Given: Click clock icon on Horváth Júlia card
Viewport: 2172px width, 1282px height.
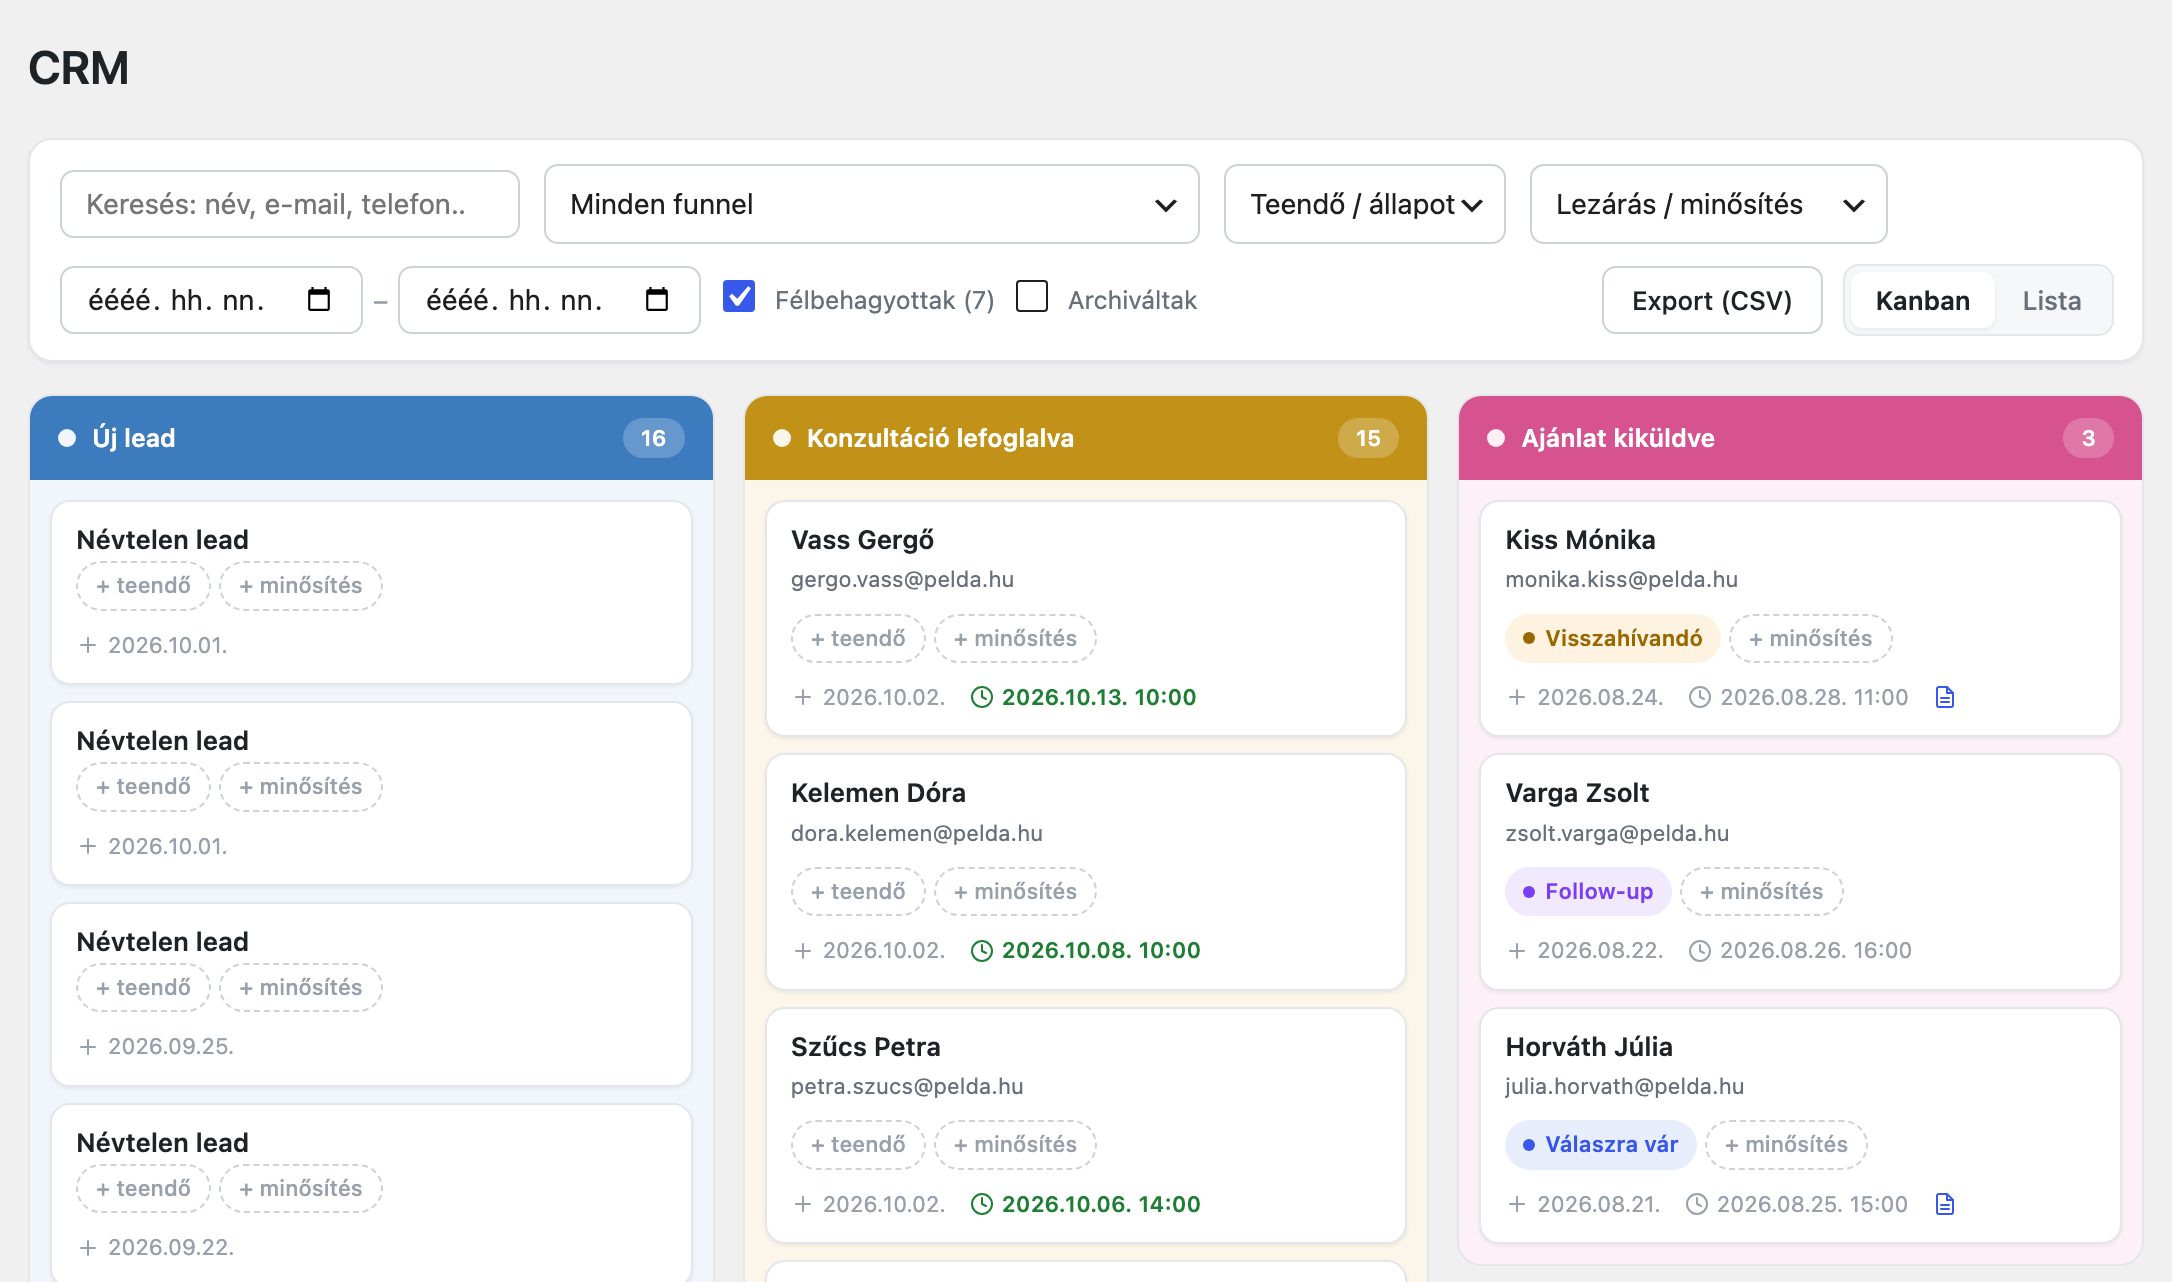Looking at the screenshot, I should 1696,1204.
